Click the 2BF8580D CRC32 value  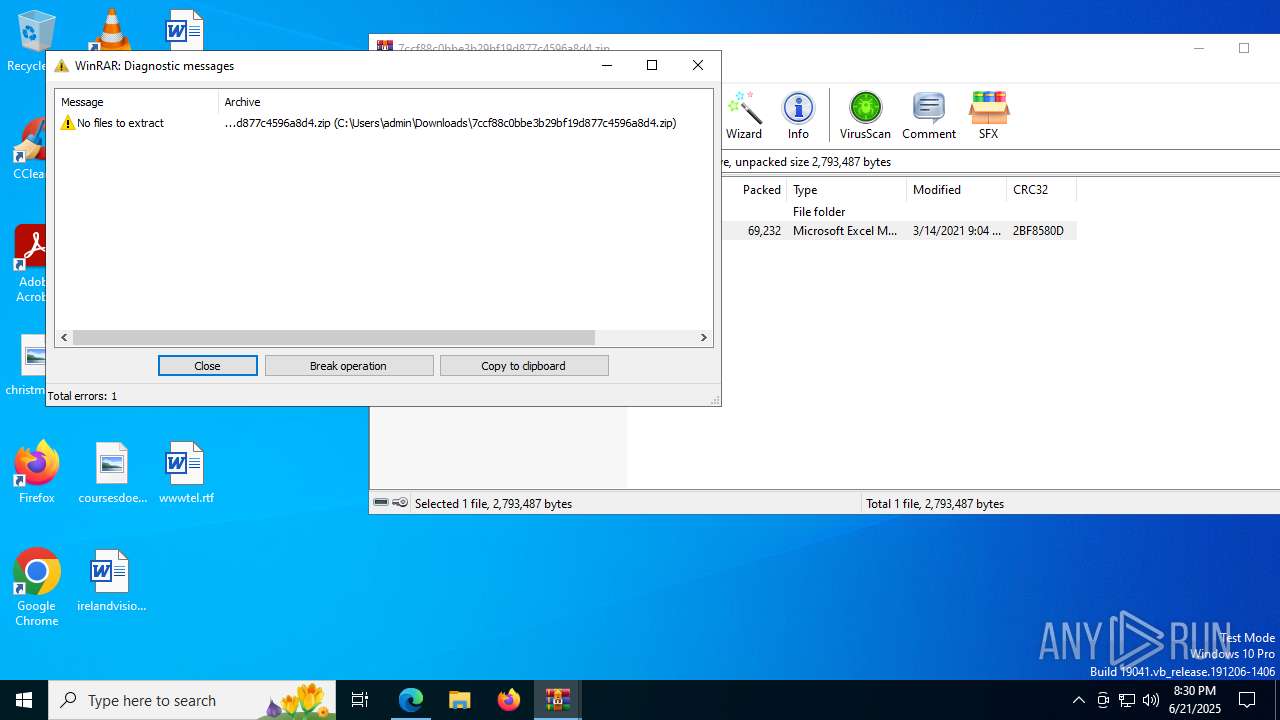click(1038, 231)
